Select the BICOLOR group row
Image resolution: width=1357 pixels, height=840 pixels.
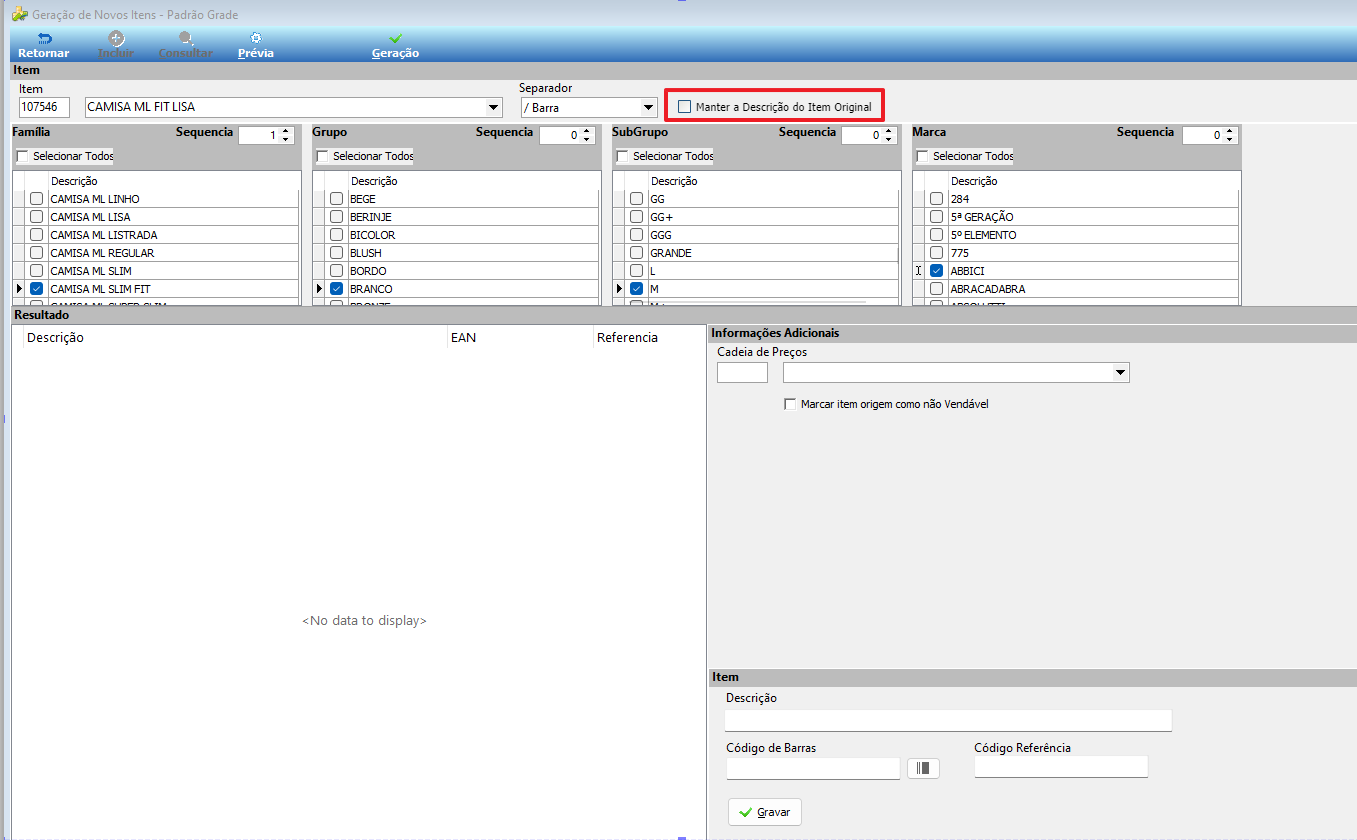(x=456, y=235)
